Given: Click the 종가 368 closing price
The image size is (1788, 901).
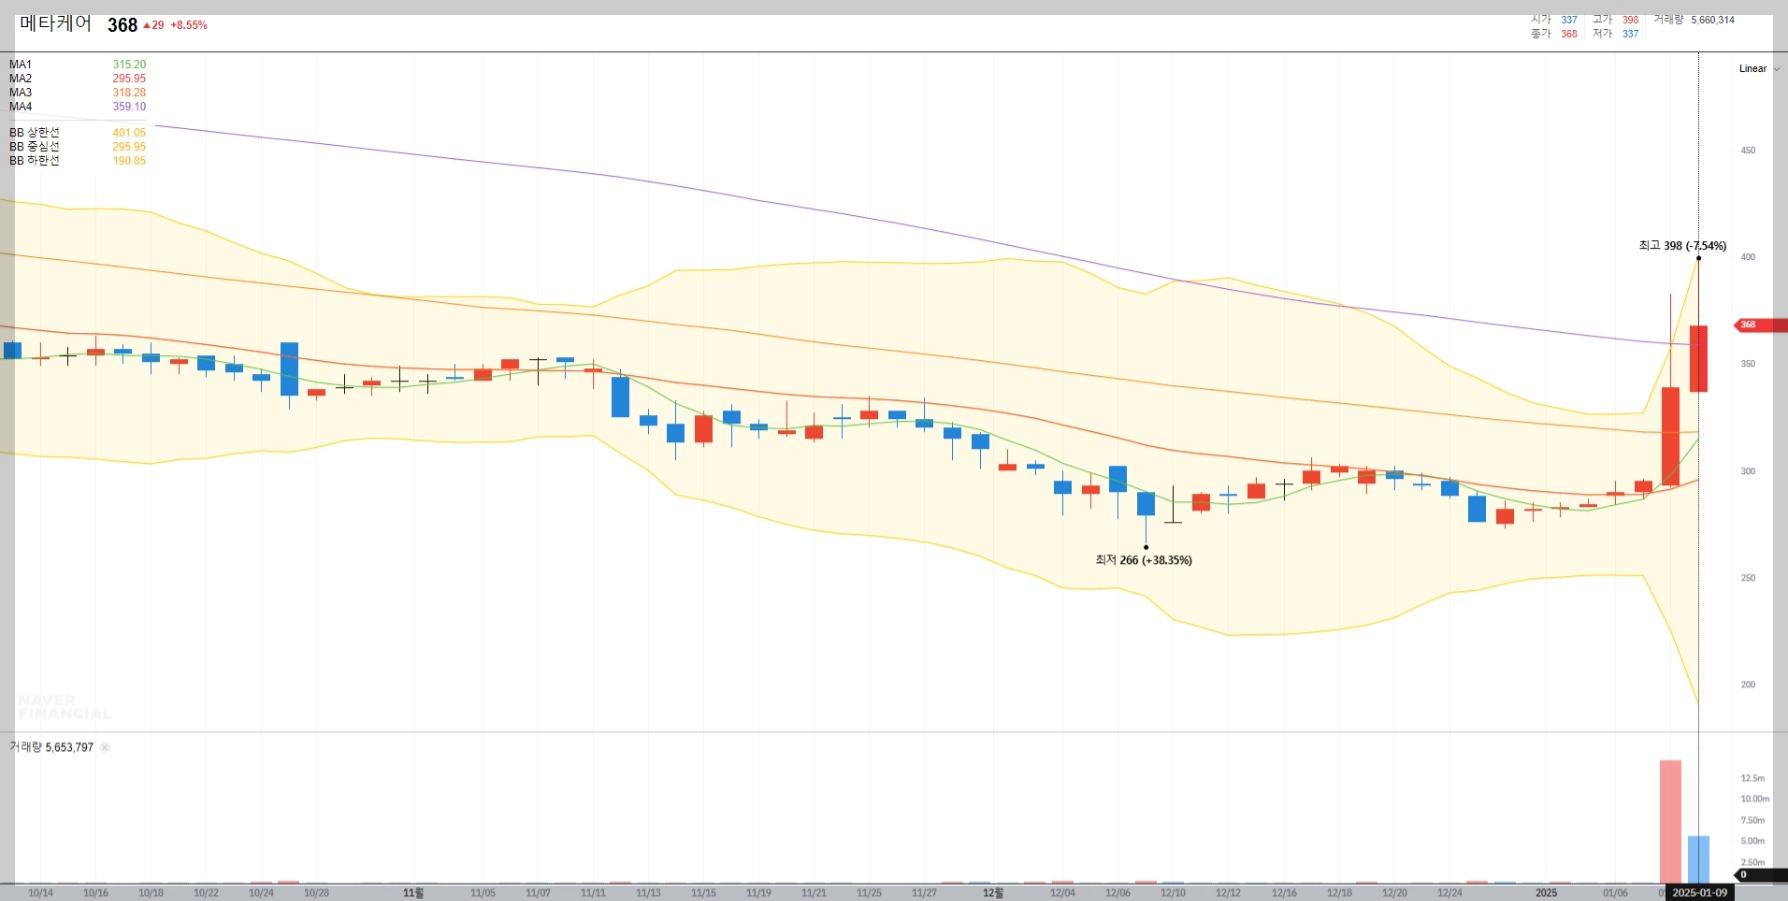Looking at the screenshot, I should (x=1554, y=34).
